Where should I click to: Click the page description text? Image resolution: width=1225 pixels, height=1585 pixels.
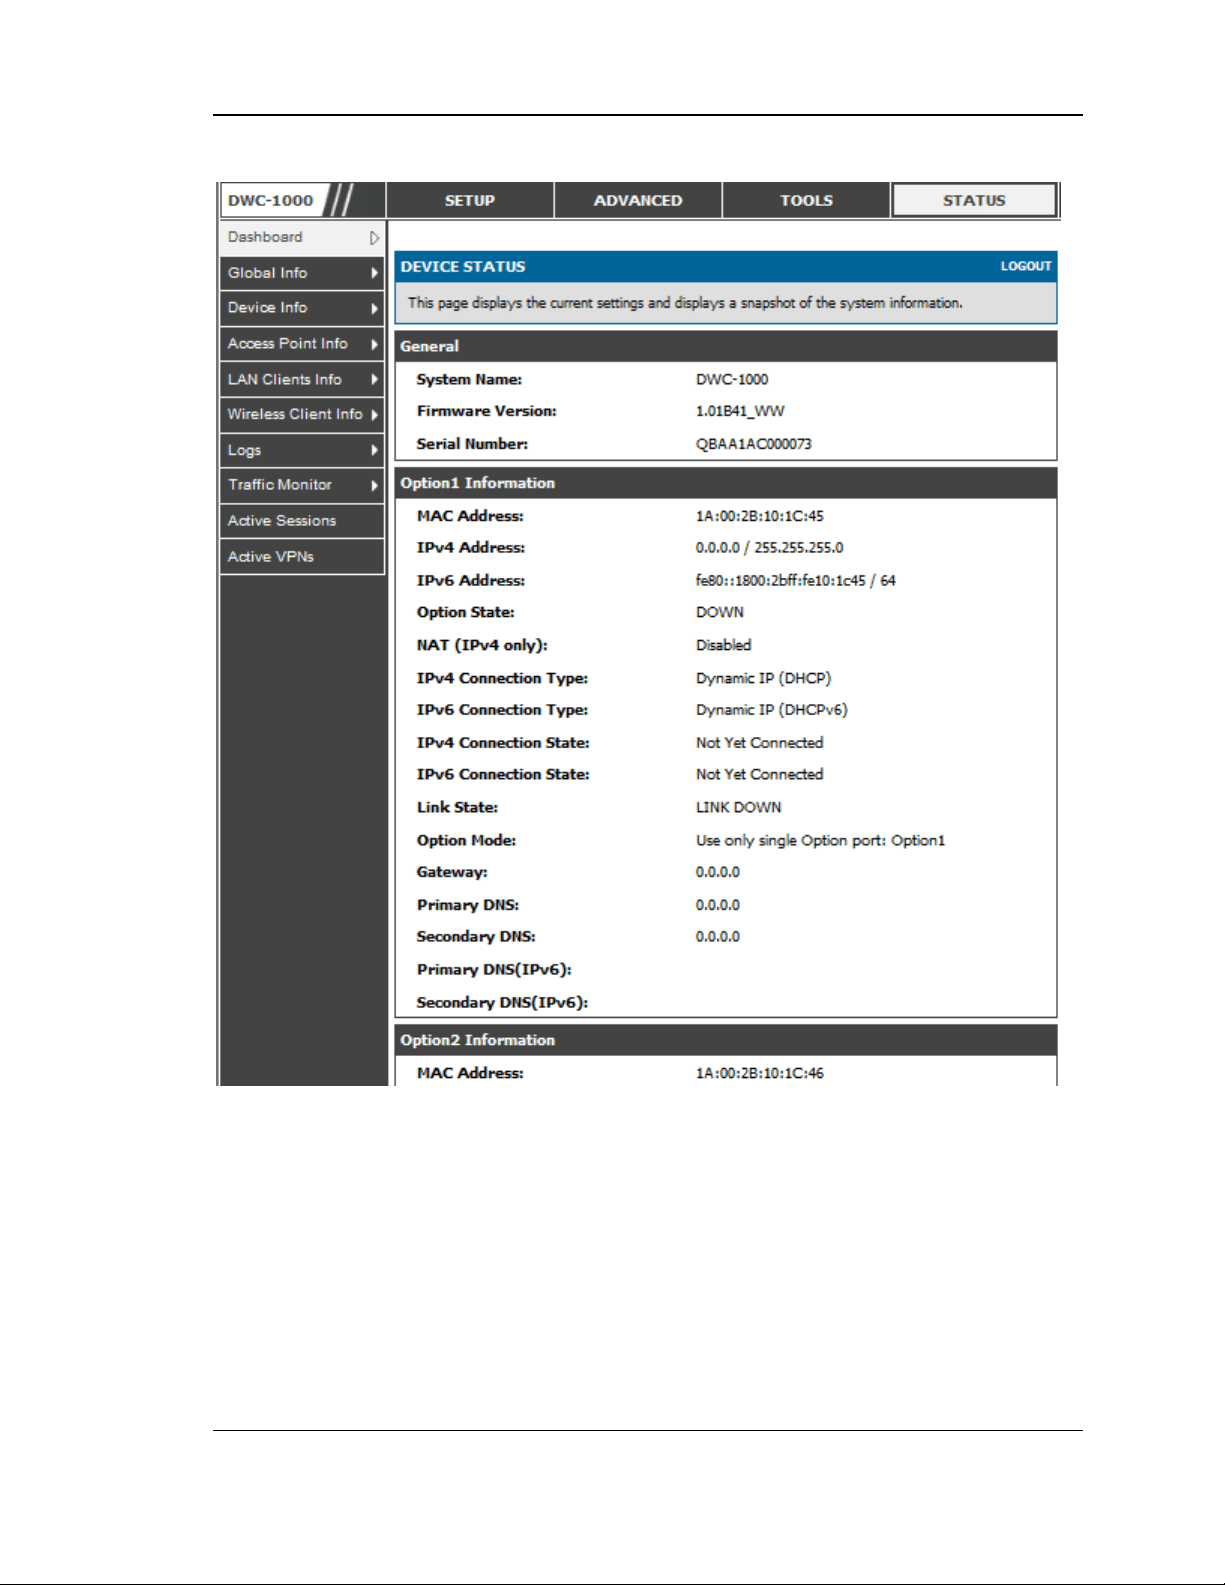pyautogui.click(x=685, y=303)
